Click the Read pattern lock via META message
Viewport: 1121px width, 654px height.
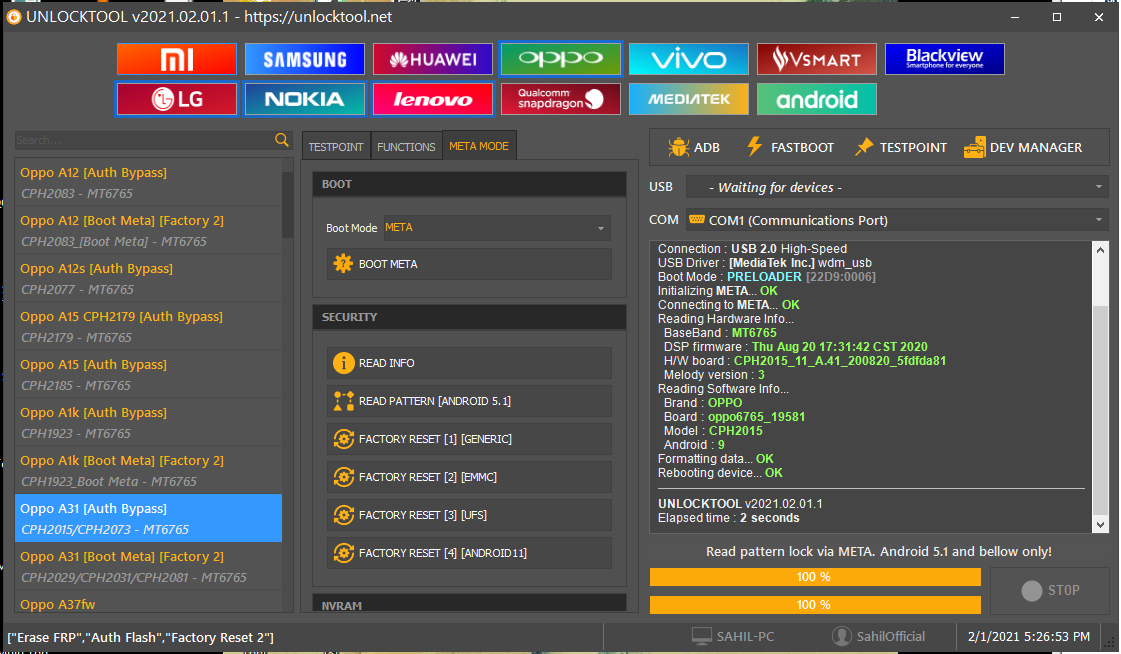pos(879,551)
